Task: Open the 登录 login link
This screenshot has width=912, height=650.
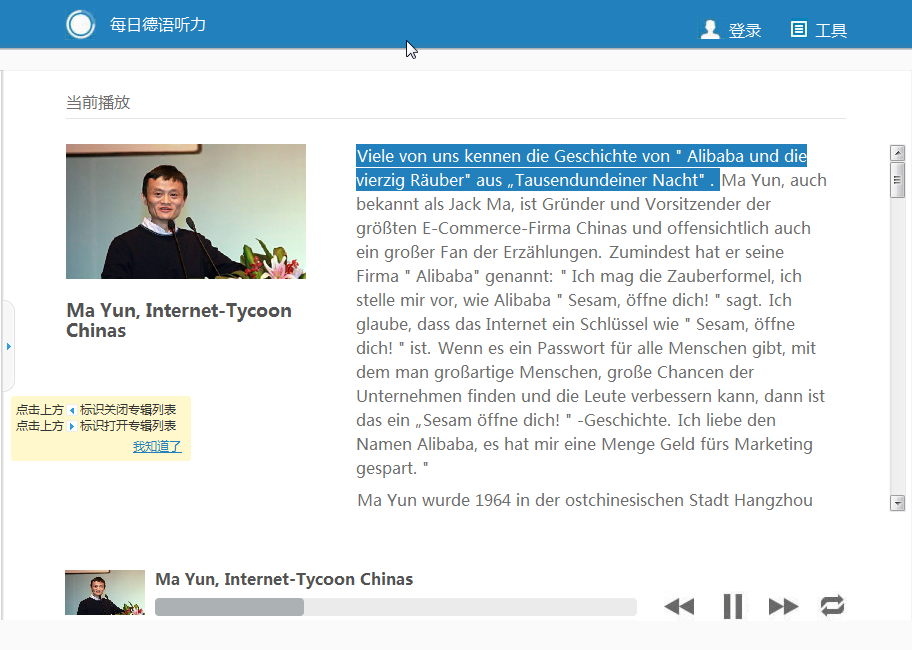Action: click(x=745, y=30)
